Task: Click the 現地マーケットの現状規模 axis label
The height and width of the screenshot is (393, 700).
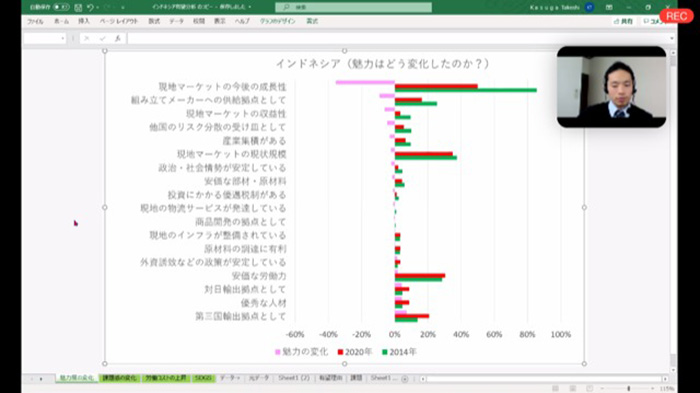Action: [x=232, y=154]
